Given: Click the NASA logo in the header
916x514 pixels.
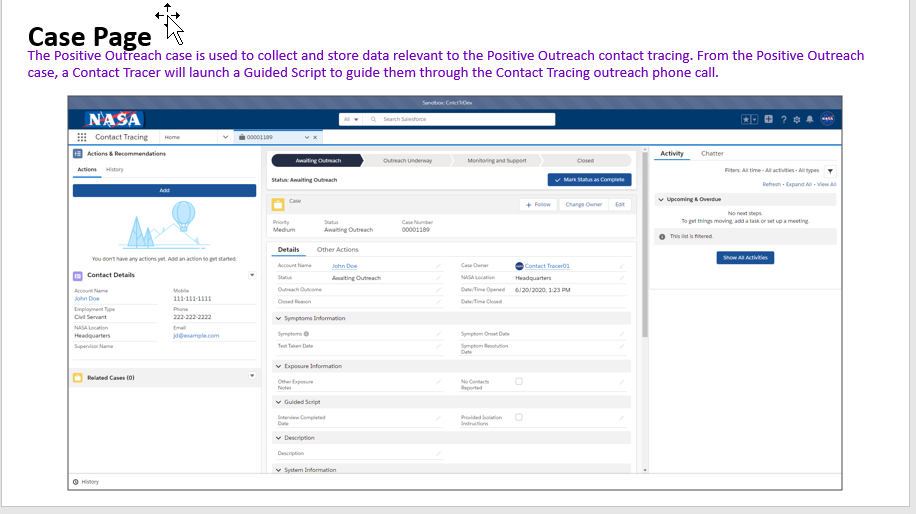Looking at the screenshot, I should [x=114, y=119].
